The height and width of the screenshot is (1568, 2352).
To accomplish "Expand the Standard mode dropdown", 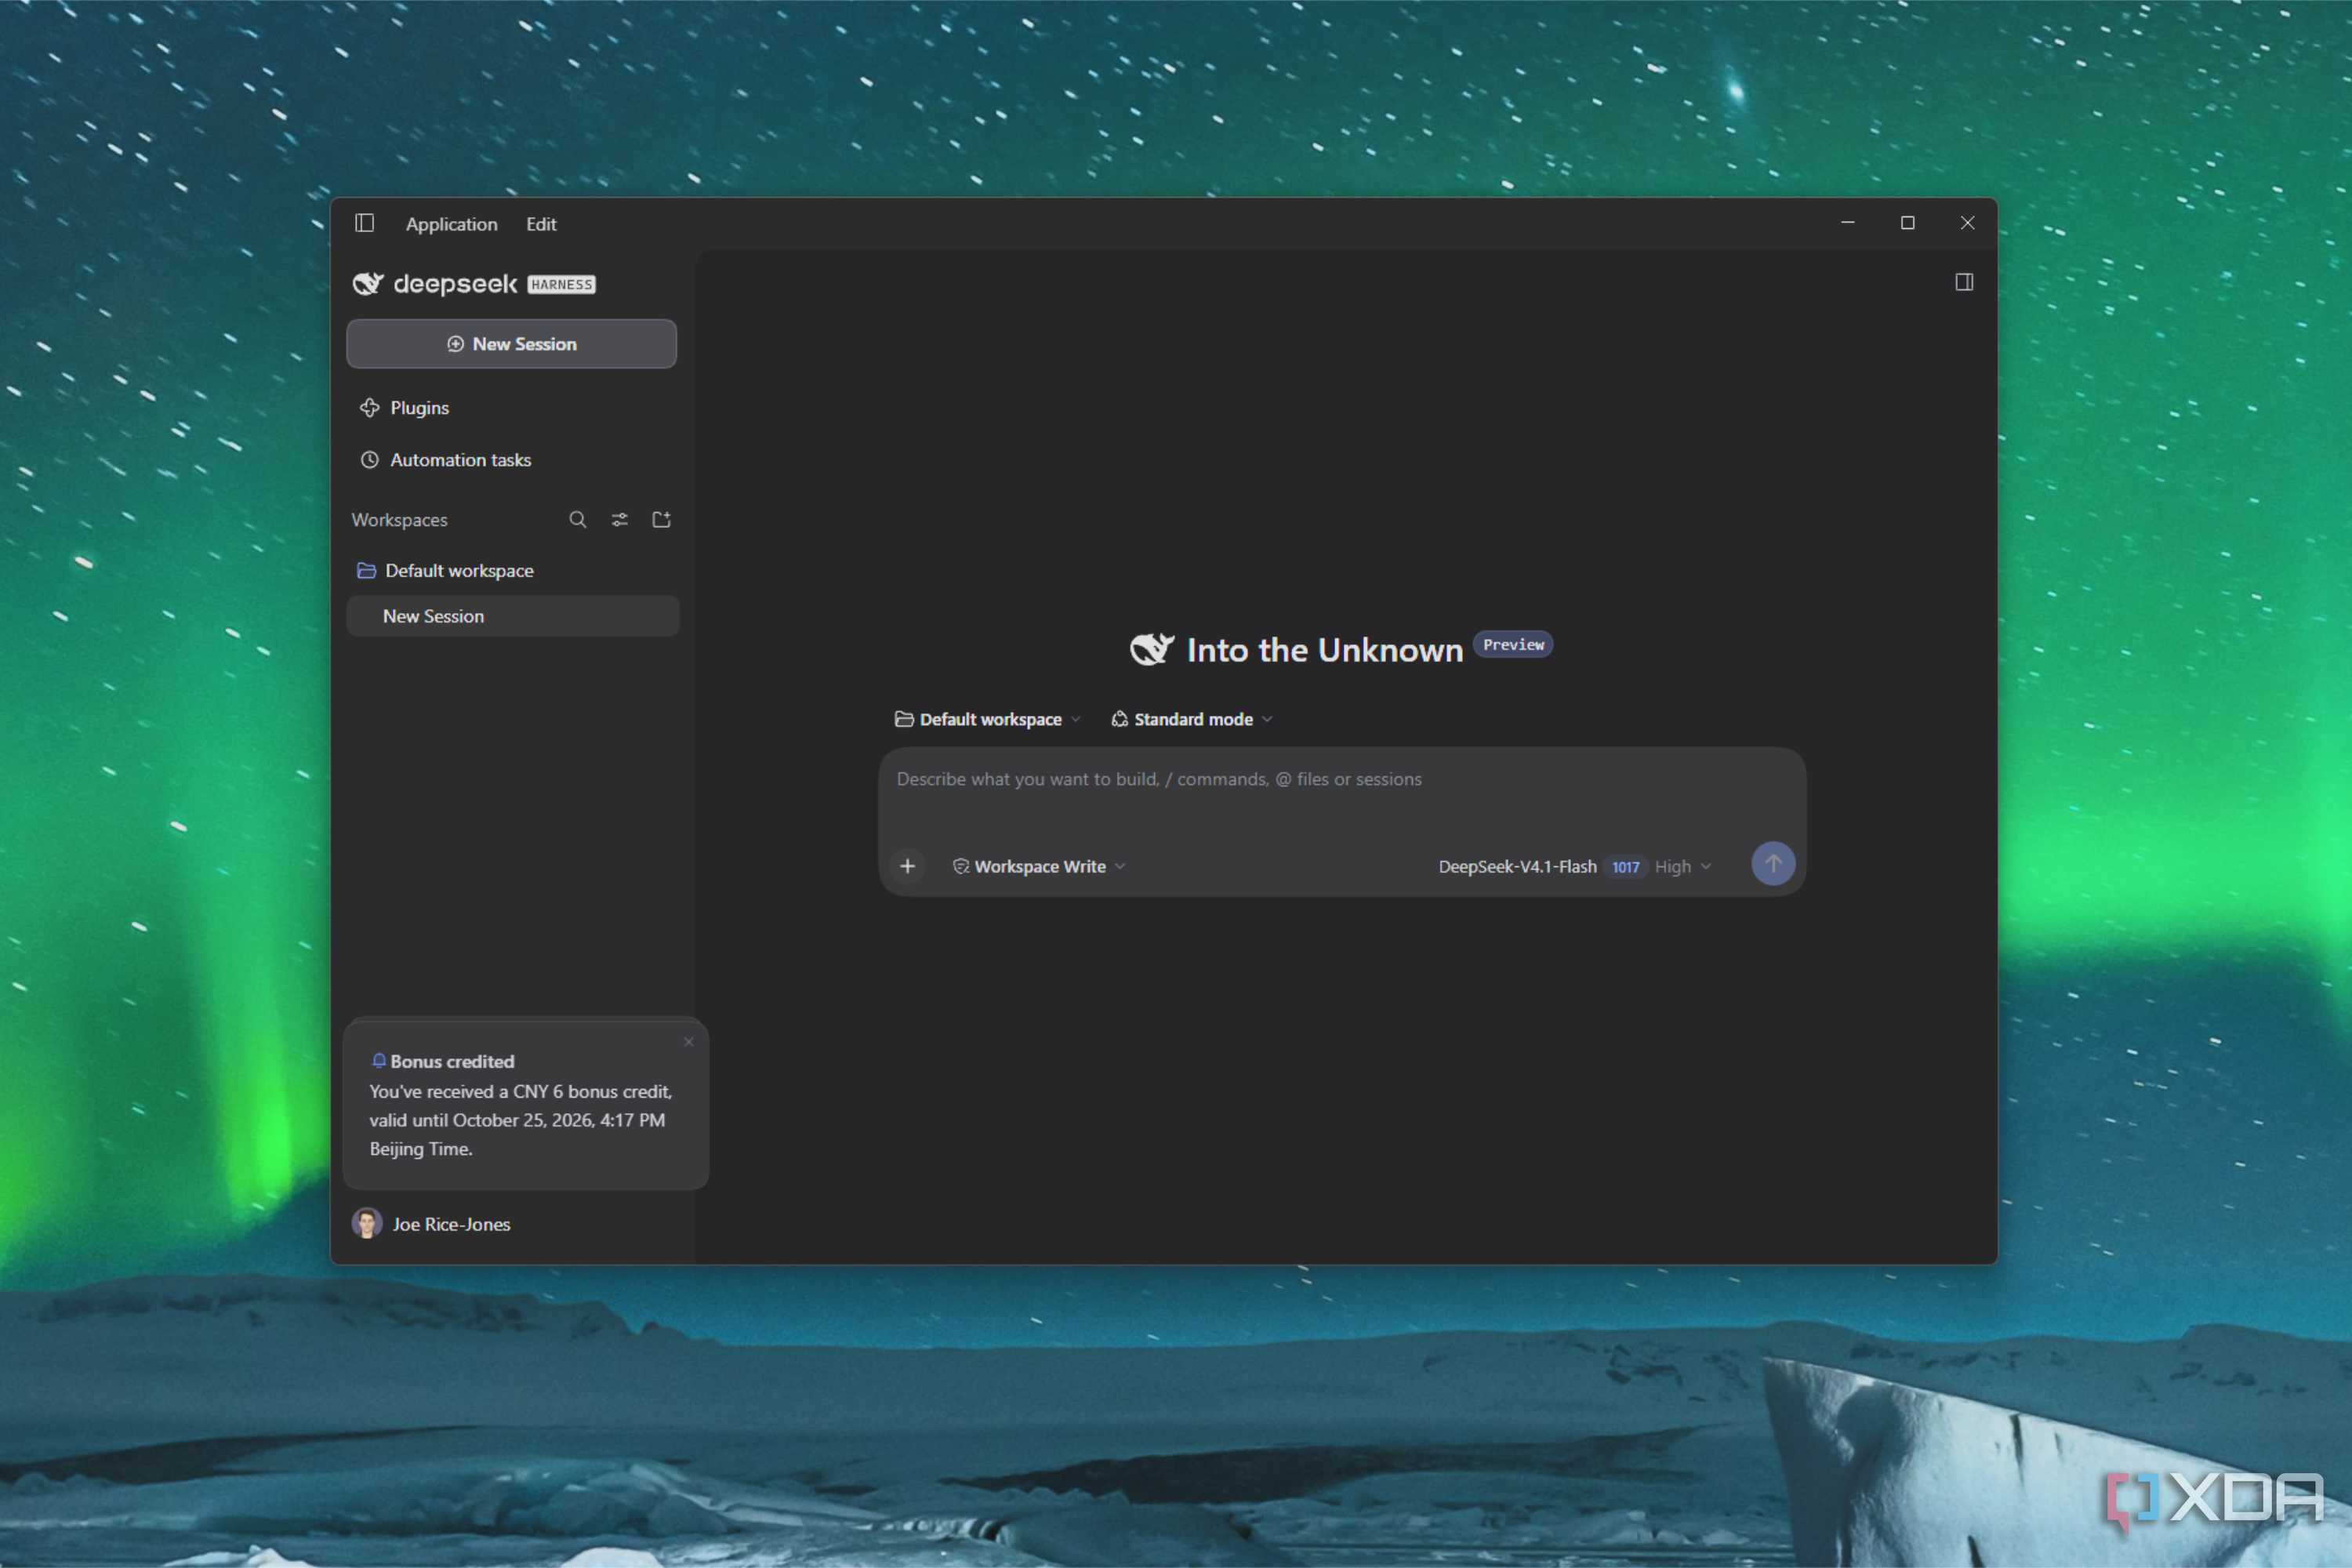I will pyautogui.click(x=1192, y=720).
